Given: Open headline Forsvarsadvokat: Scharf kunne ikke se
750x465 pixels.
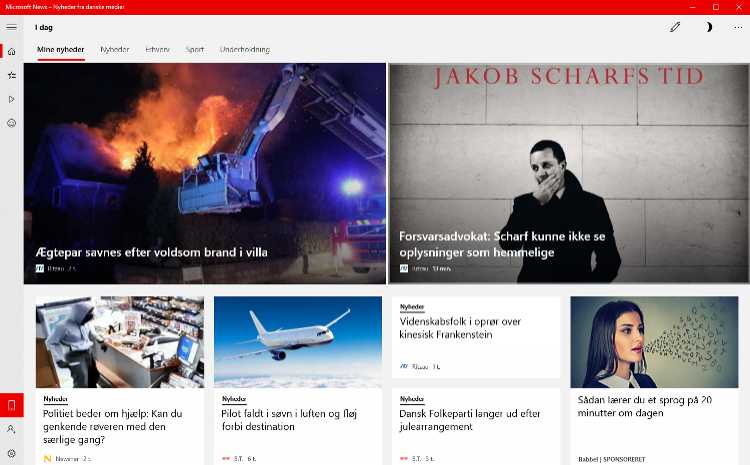Looking at the screenshot, I should 502,244.
